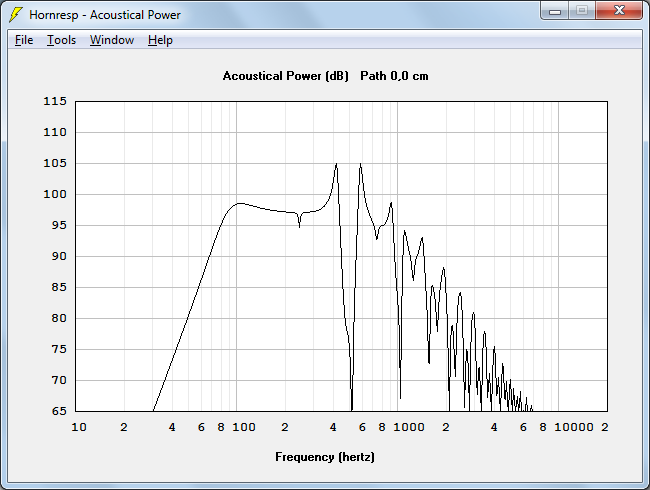
Task: Click the 105 y-axis label
Action: 55,163
